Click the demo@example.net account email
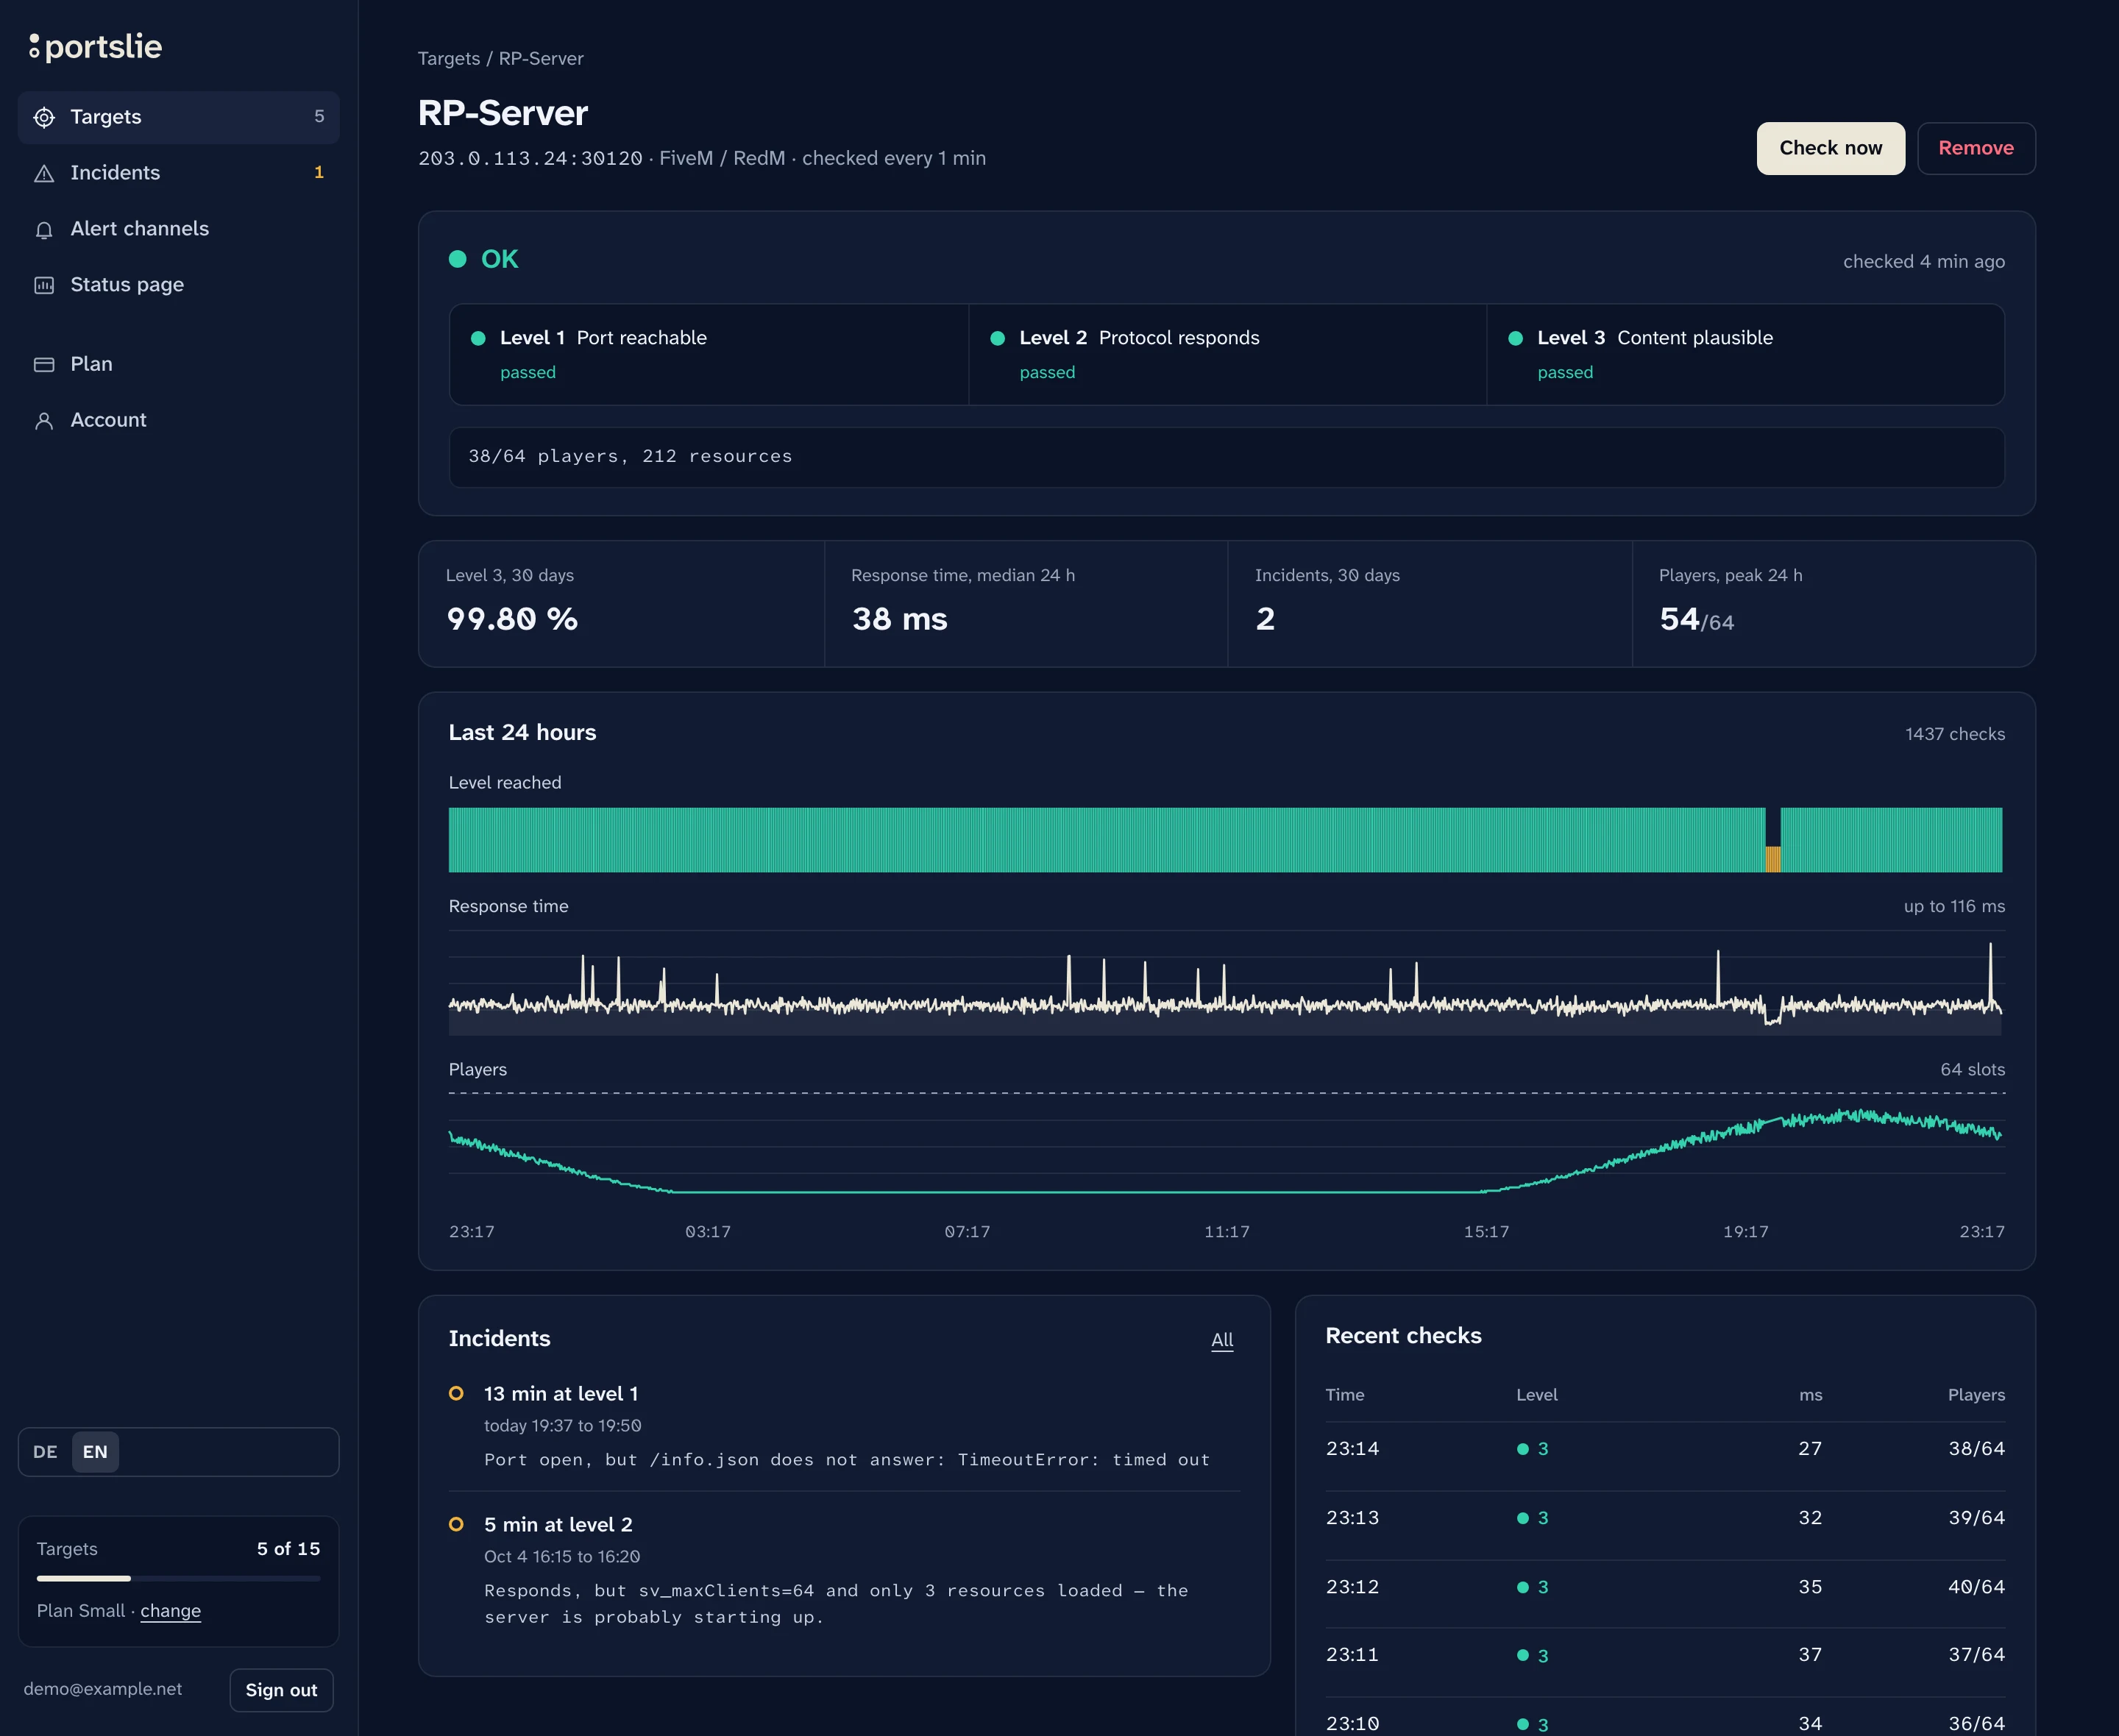 pos(103,1689)
